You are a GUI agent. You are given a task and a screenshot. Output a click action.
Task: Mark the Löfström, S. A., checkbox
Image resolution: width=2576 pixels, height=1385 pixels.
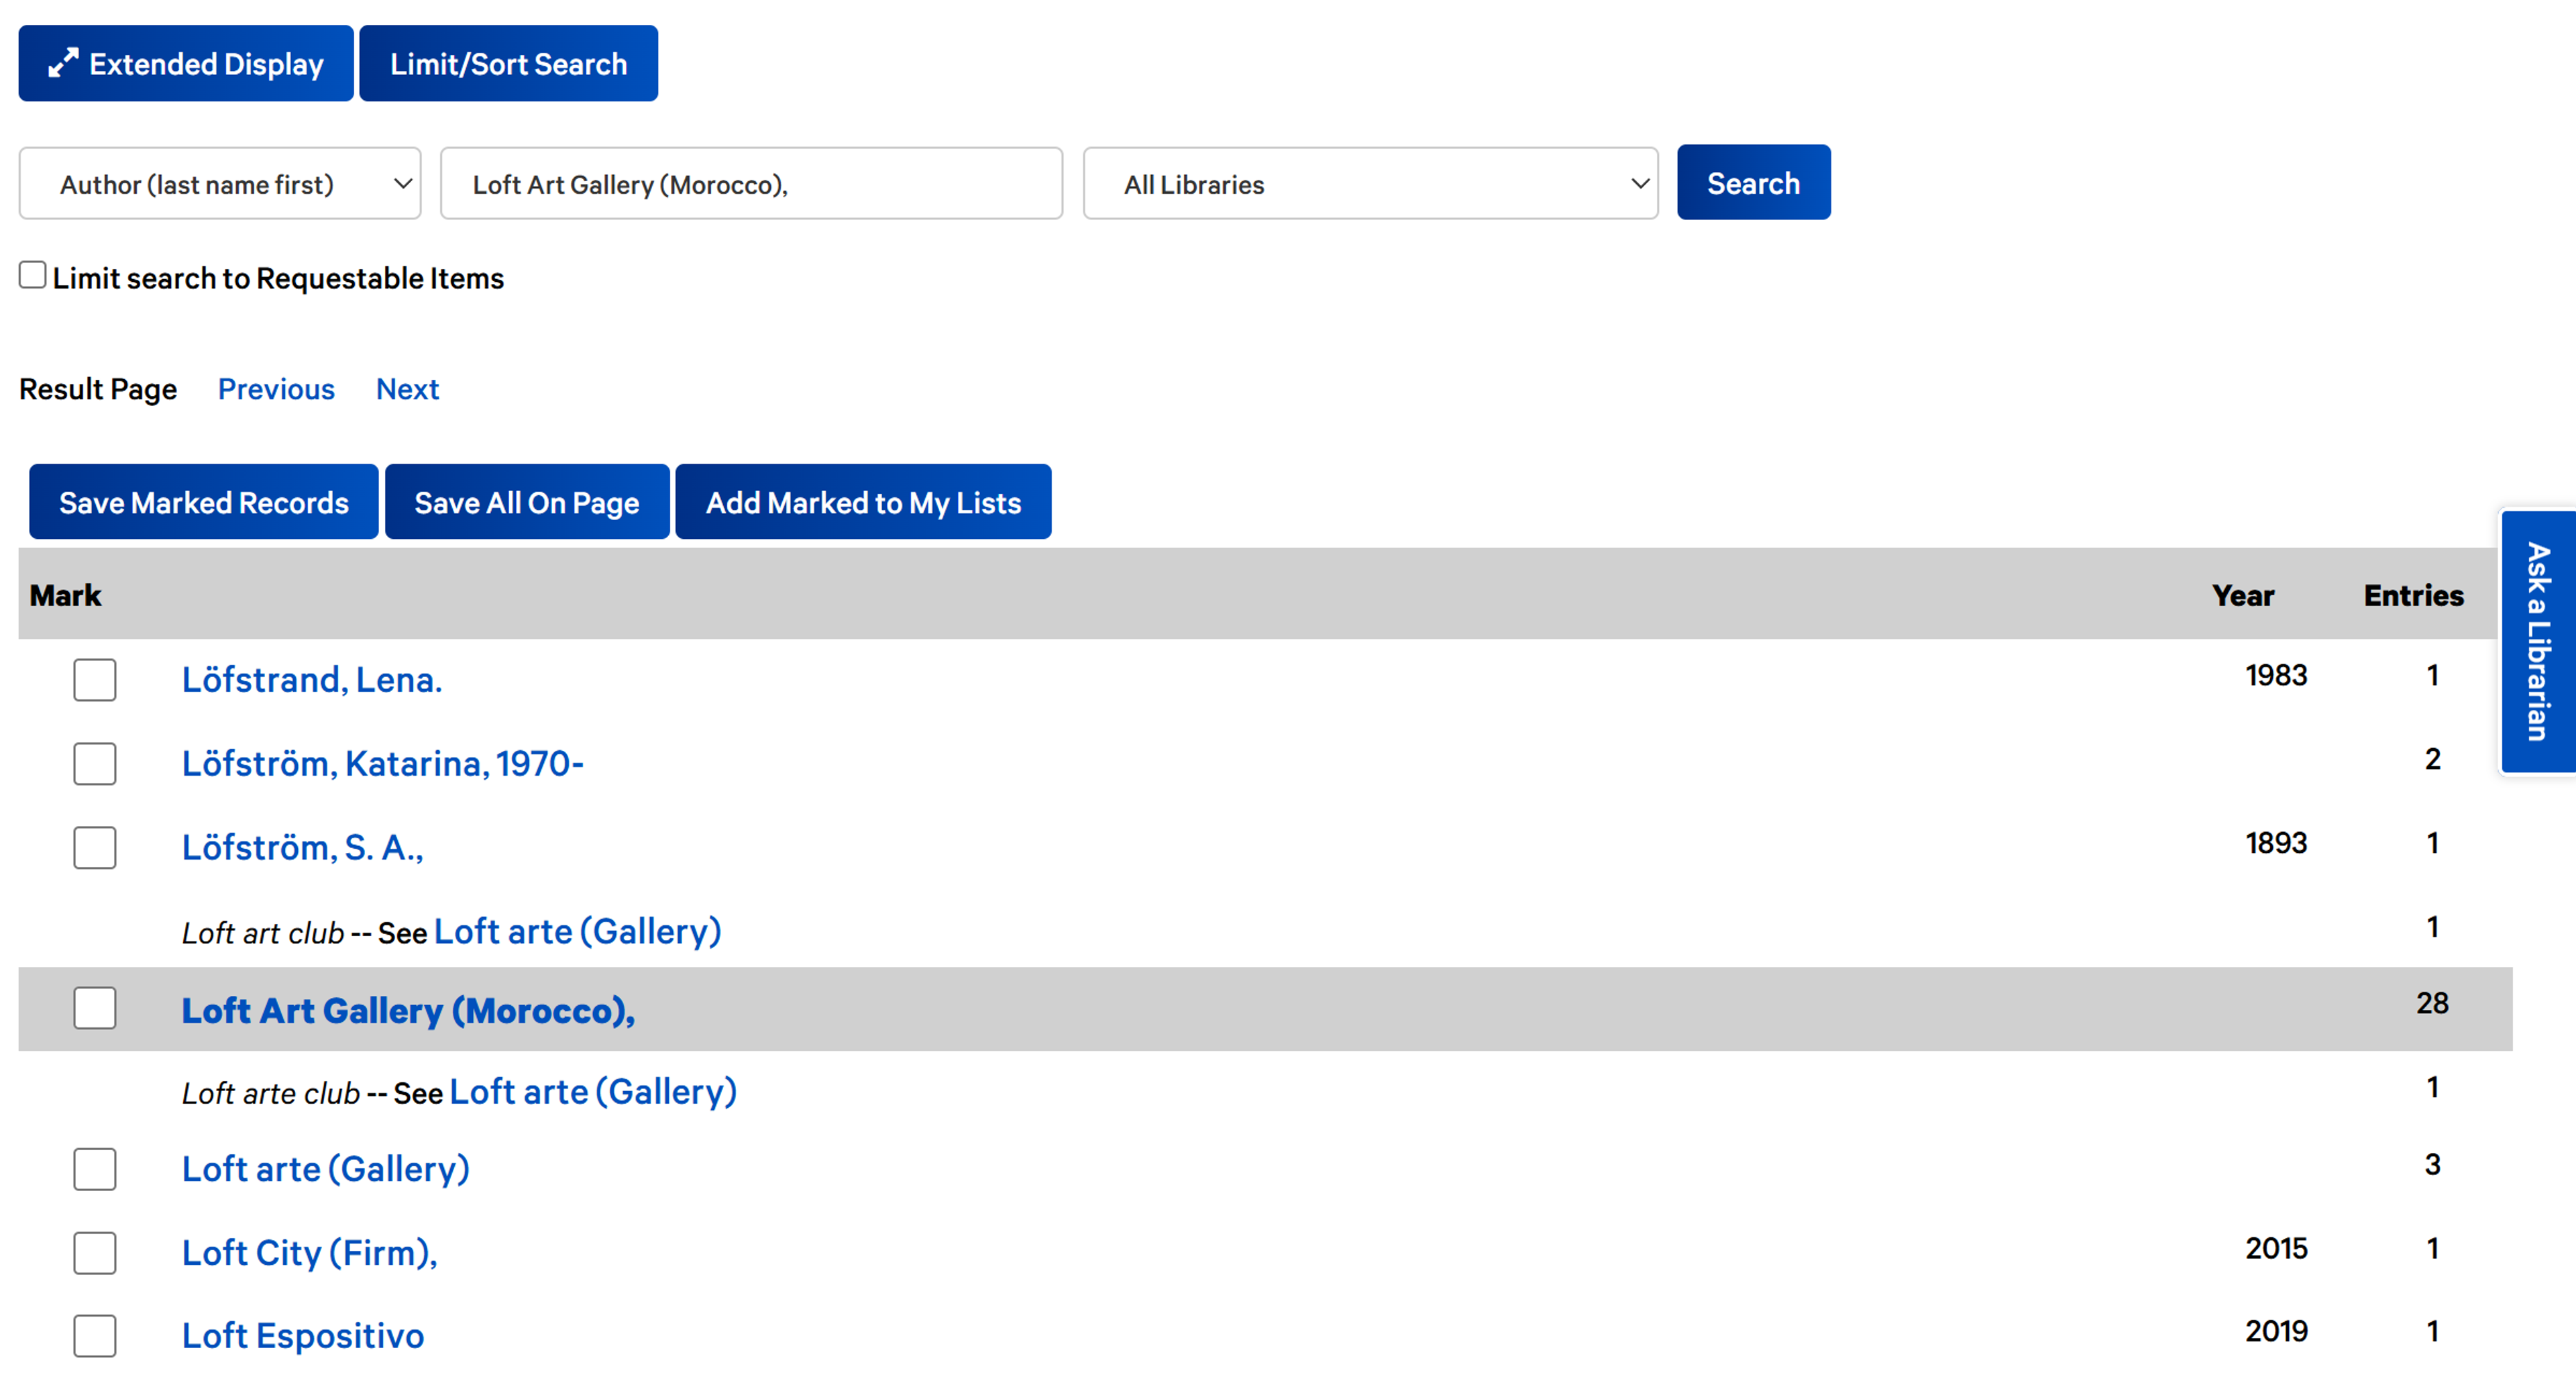point(95,848)
